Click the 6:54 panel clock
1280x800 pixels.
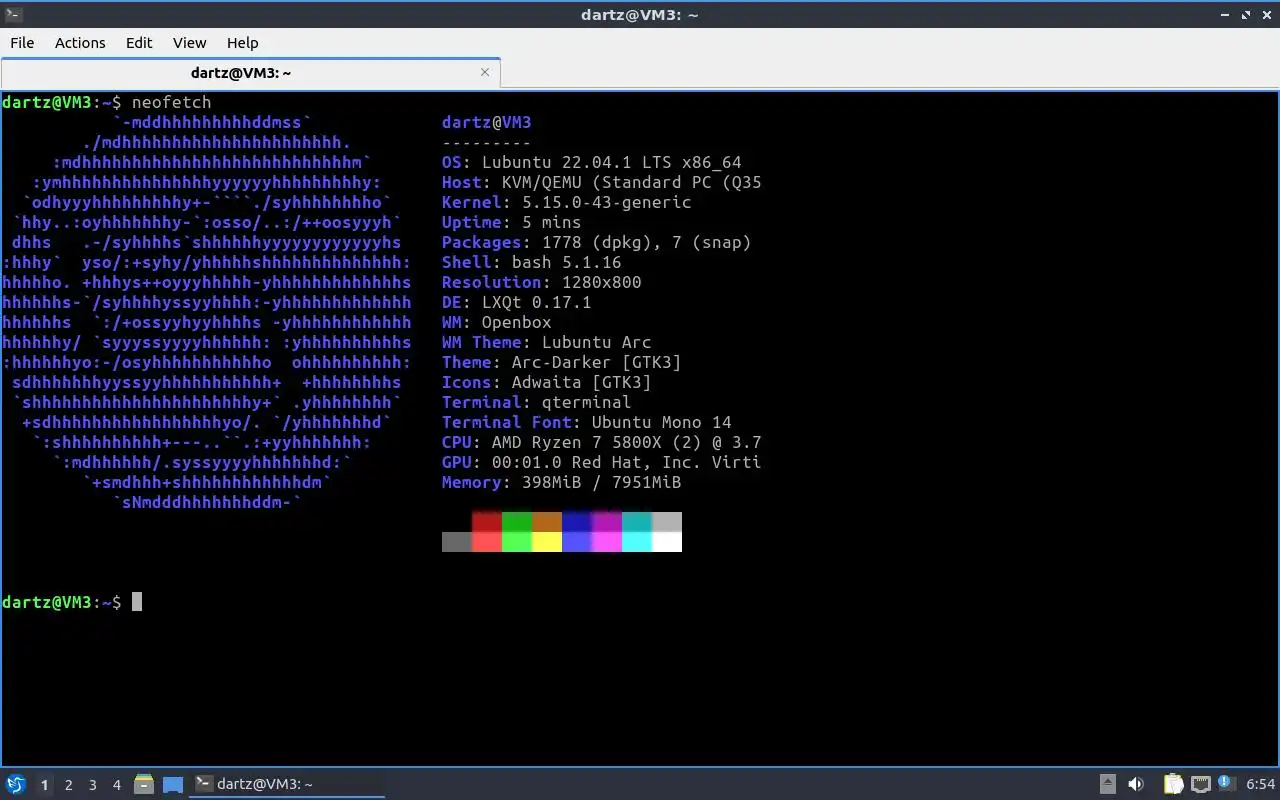coord(1260,784)
